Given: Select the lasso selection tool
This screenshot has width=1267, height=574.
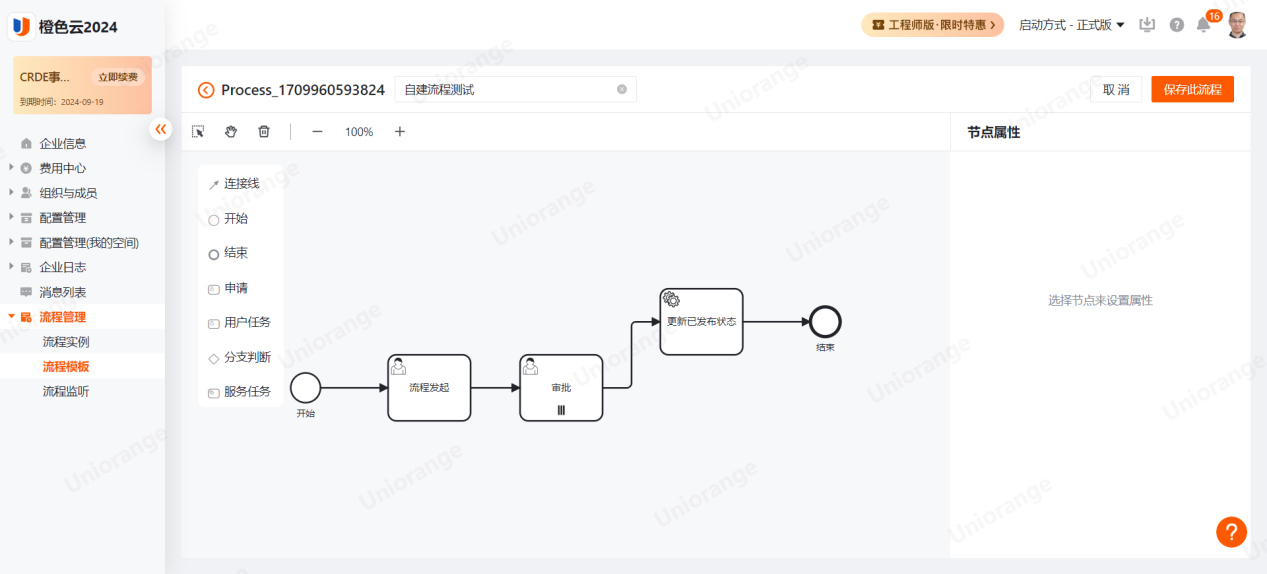Looking at the screenshot, I should tap(198, 132).
